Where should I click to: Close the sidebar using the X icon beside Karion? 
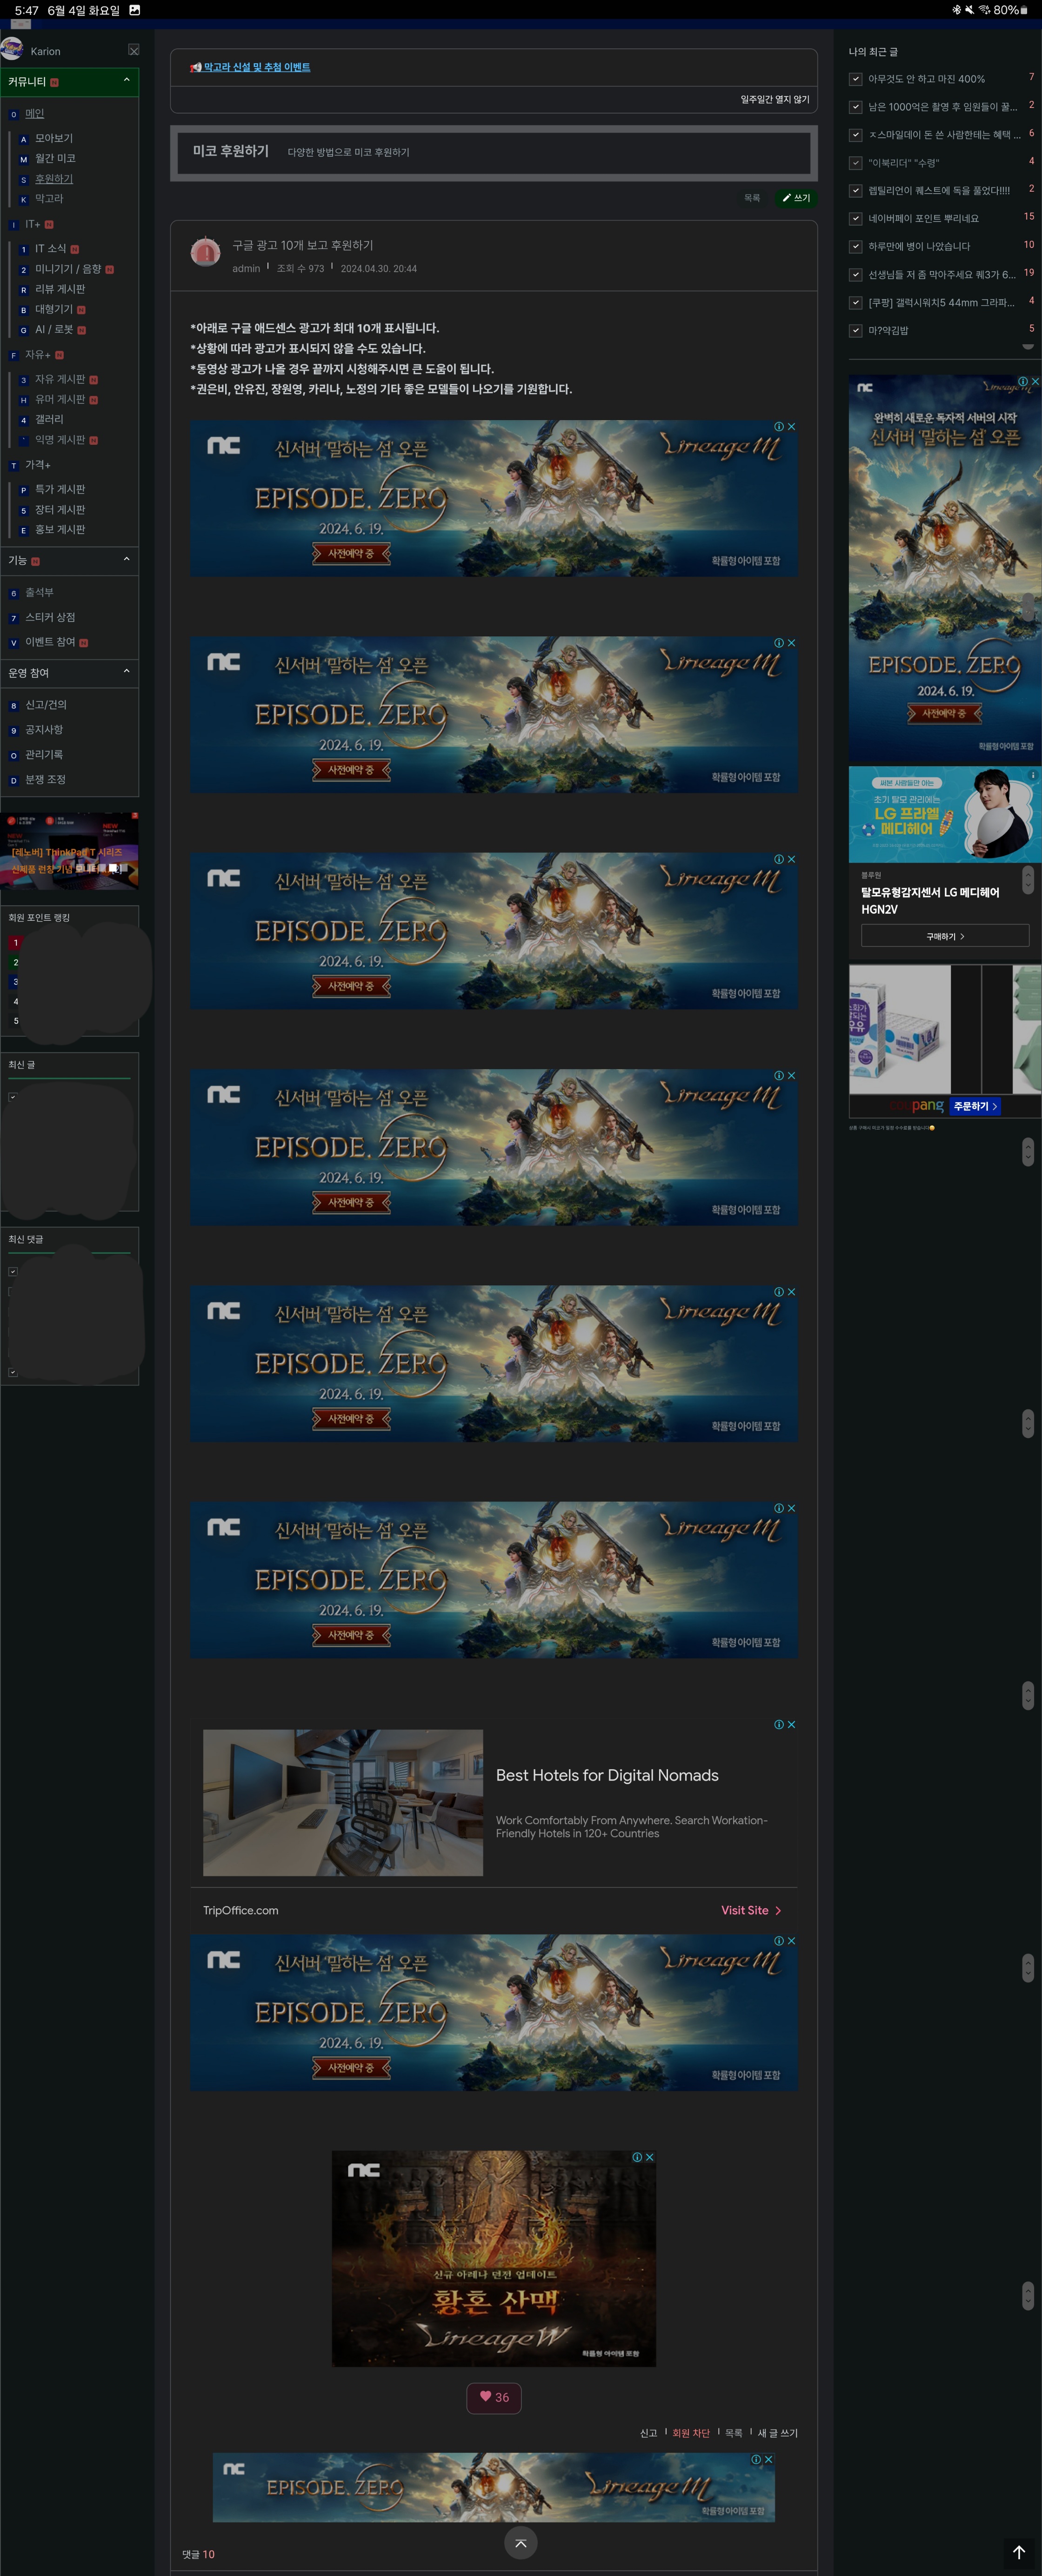click(134, 50)
